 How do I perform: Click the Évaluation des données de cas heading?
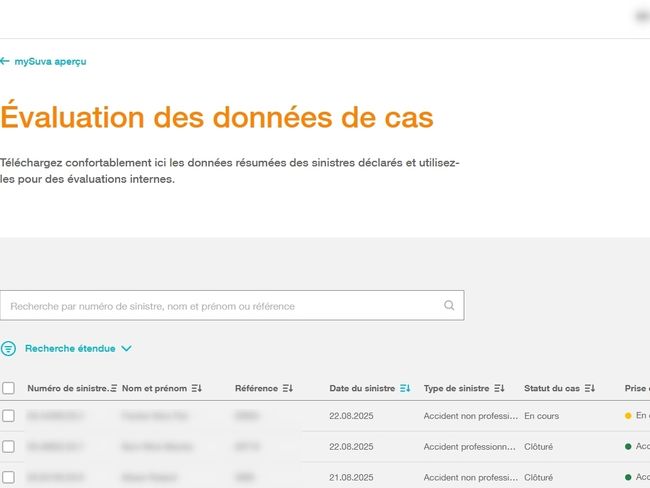coord(217,116)
